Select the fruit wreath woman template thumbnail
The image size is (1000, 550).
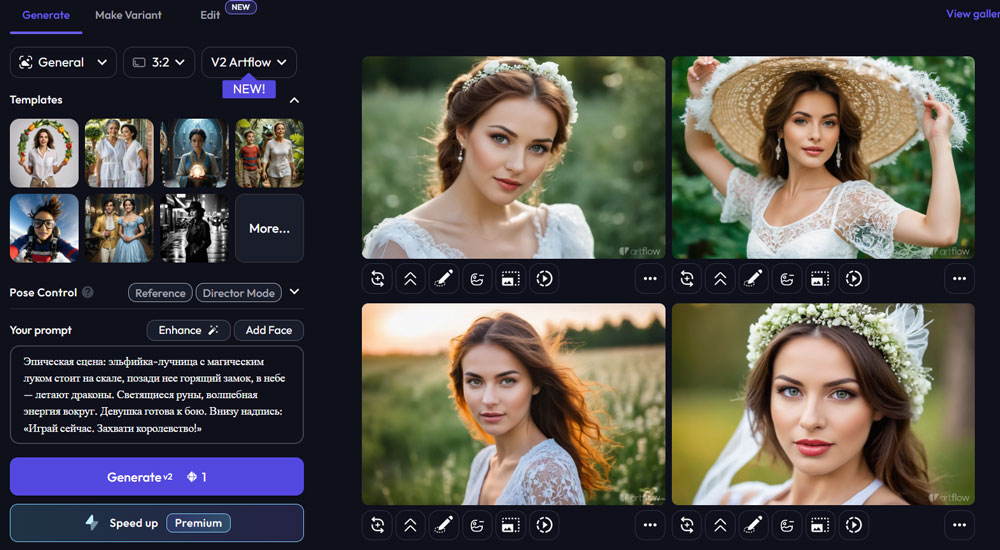(44, 153)
